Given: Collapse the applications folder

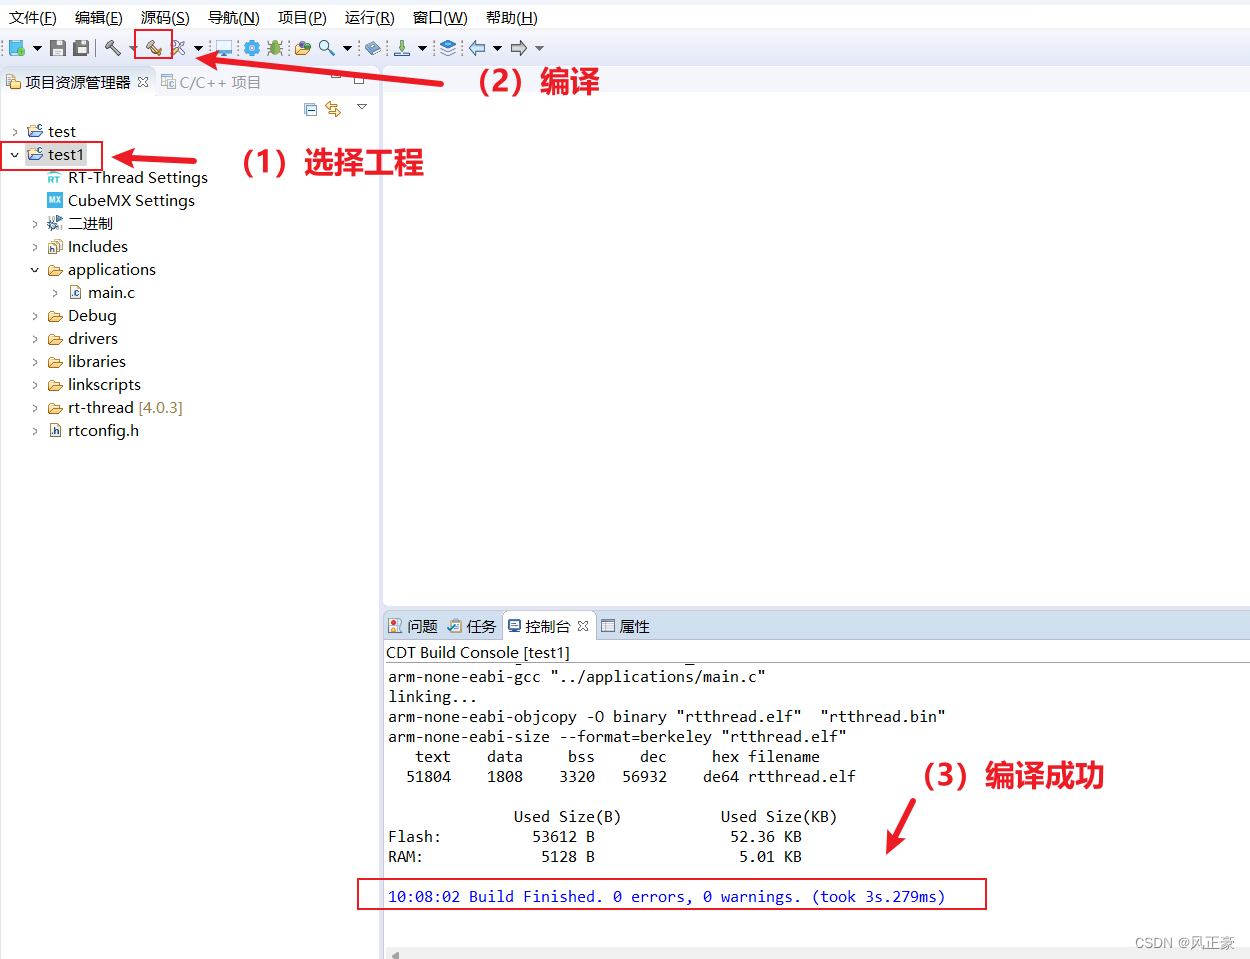Looking at the screenshot, I should click(x=34, y=269).
